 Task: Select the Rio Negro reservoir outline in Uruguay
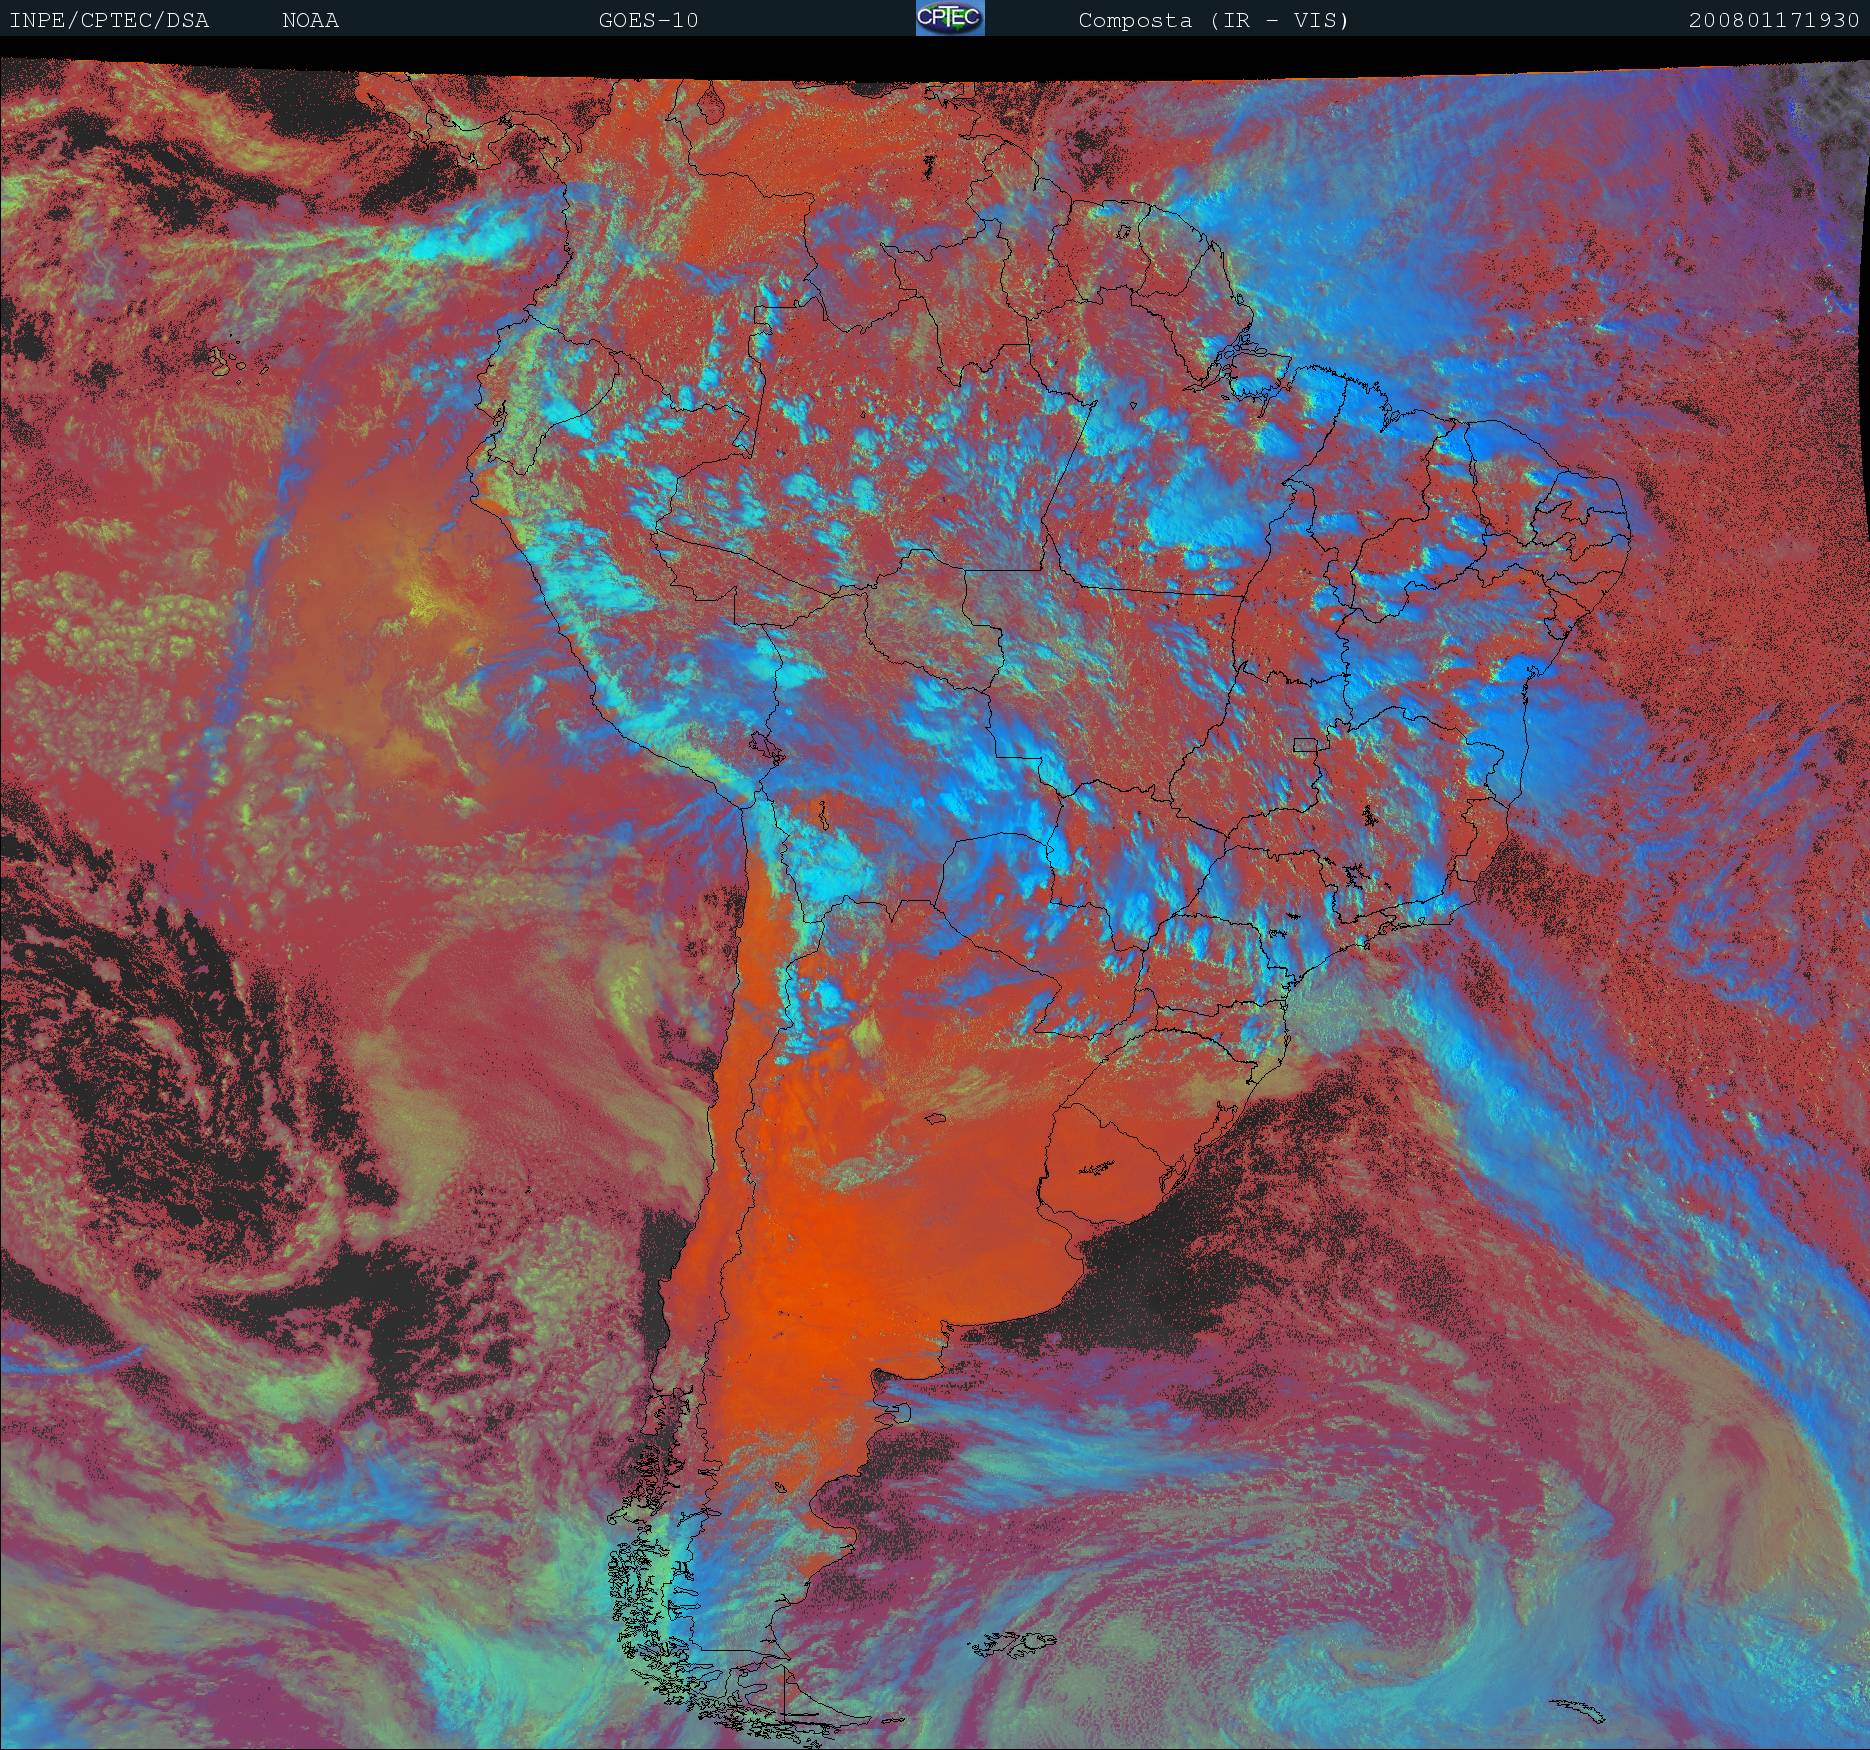1098,1166
